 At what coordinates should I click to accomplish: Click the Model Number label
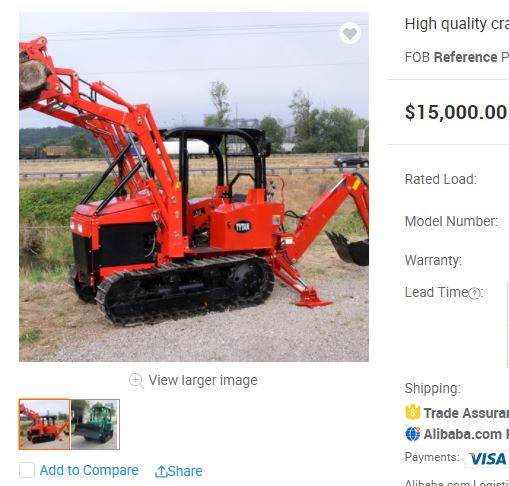tap(451, 221)
